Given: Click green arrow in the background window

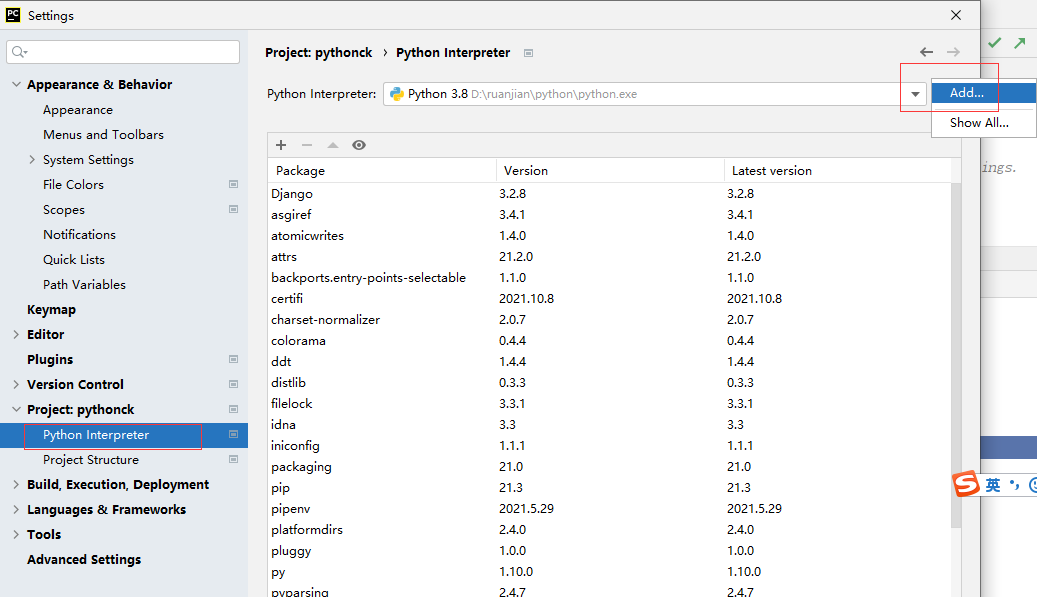Looking at the screenshot, I should 1020,43.
